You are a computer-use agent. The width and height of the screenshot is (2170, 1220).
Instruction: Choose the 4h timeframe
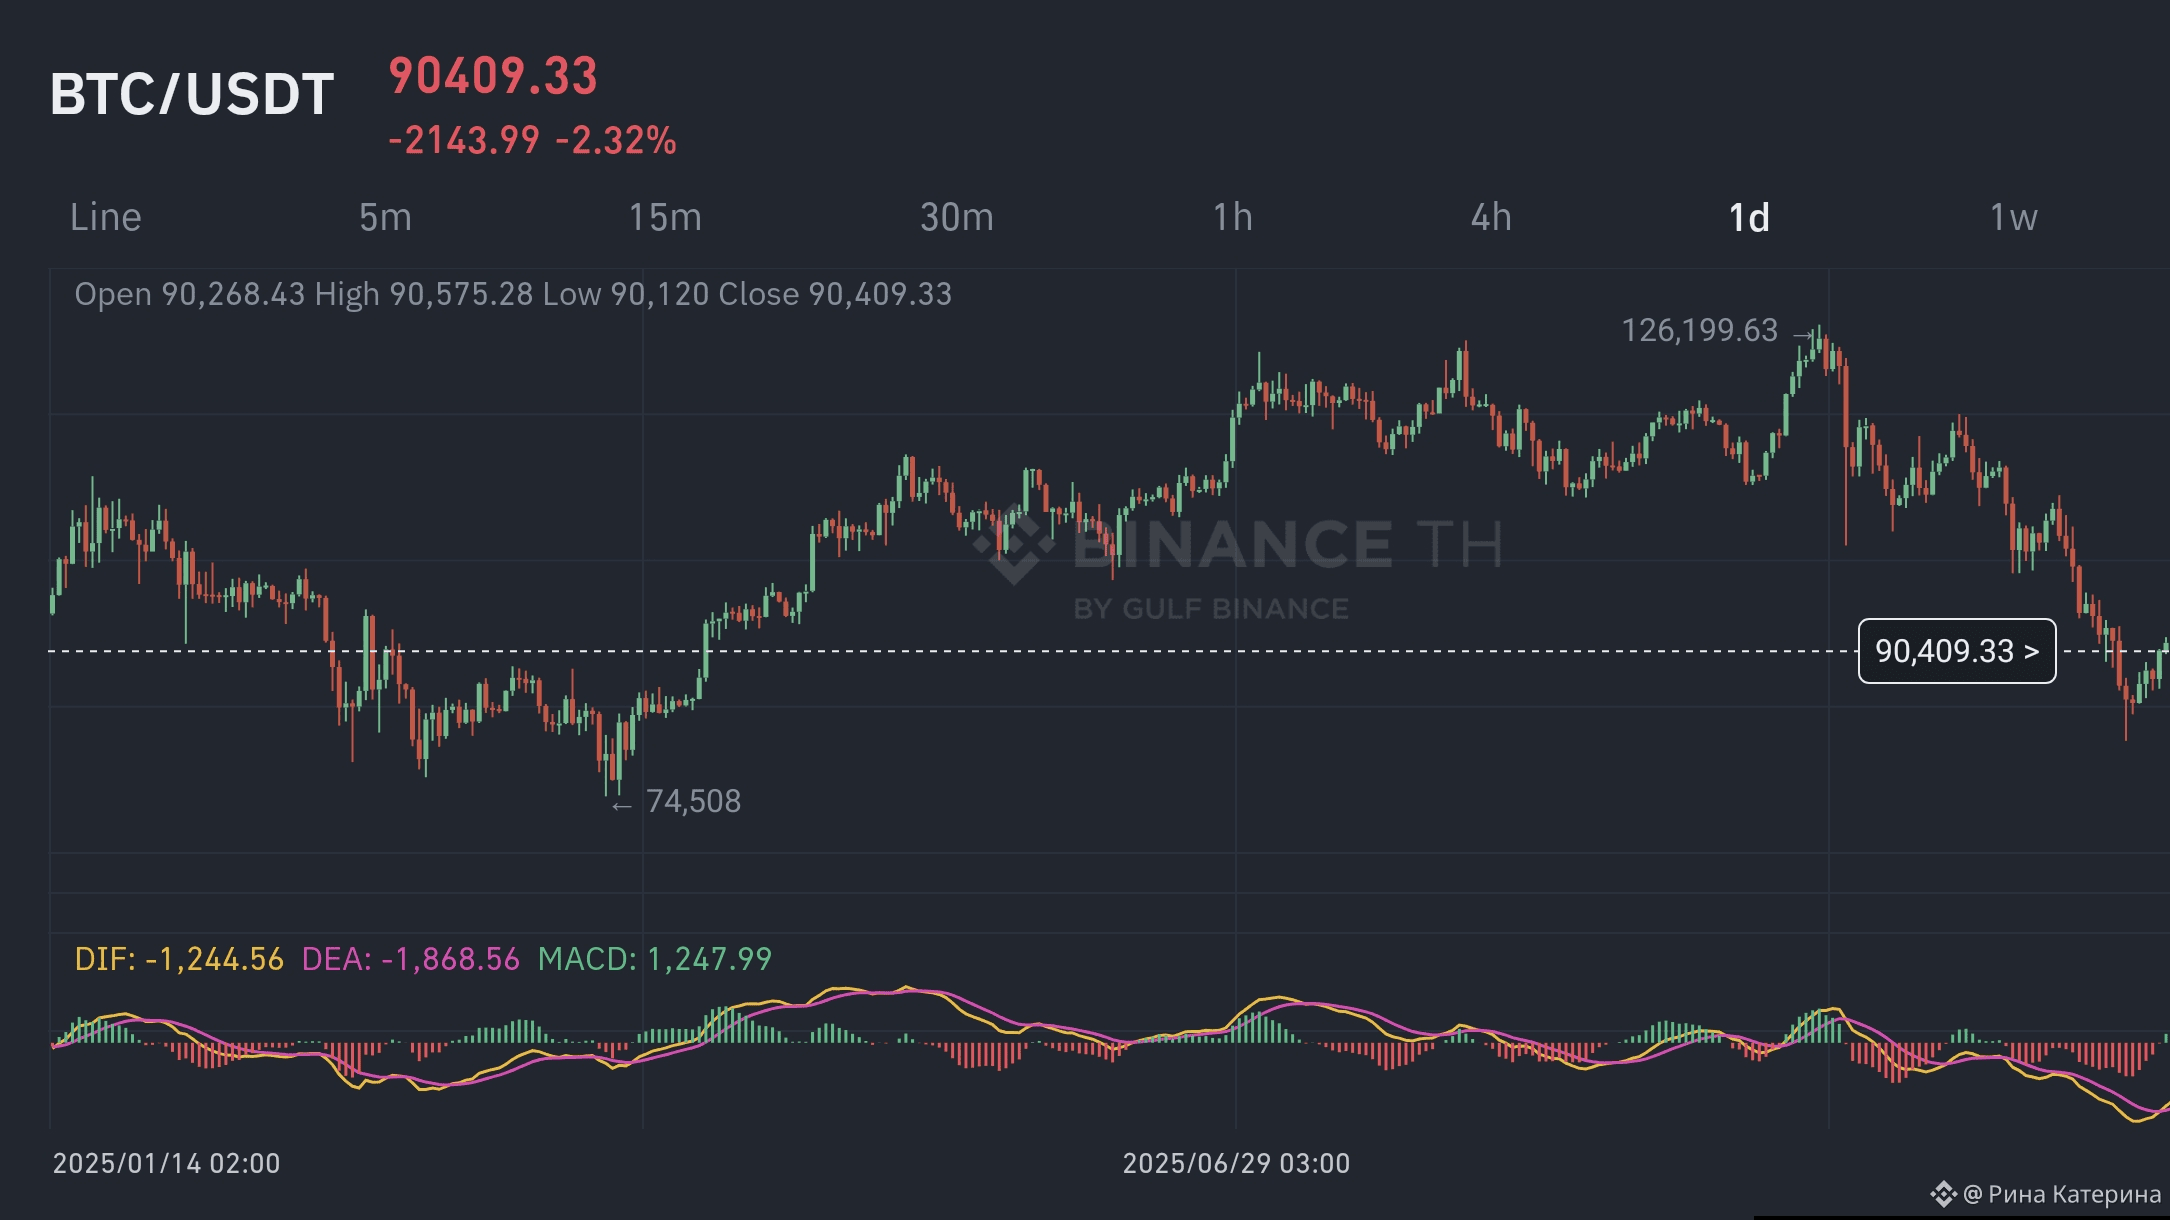[x=1491, y=217]
